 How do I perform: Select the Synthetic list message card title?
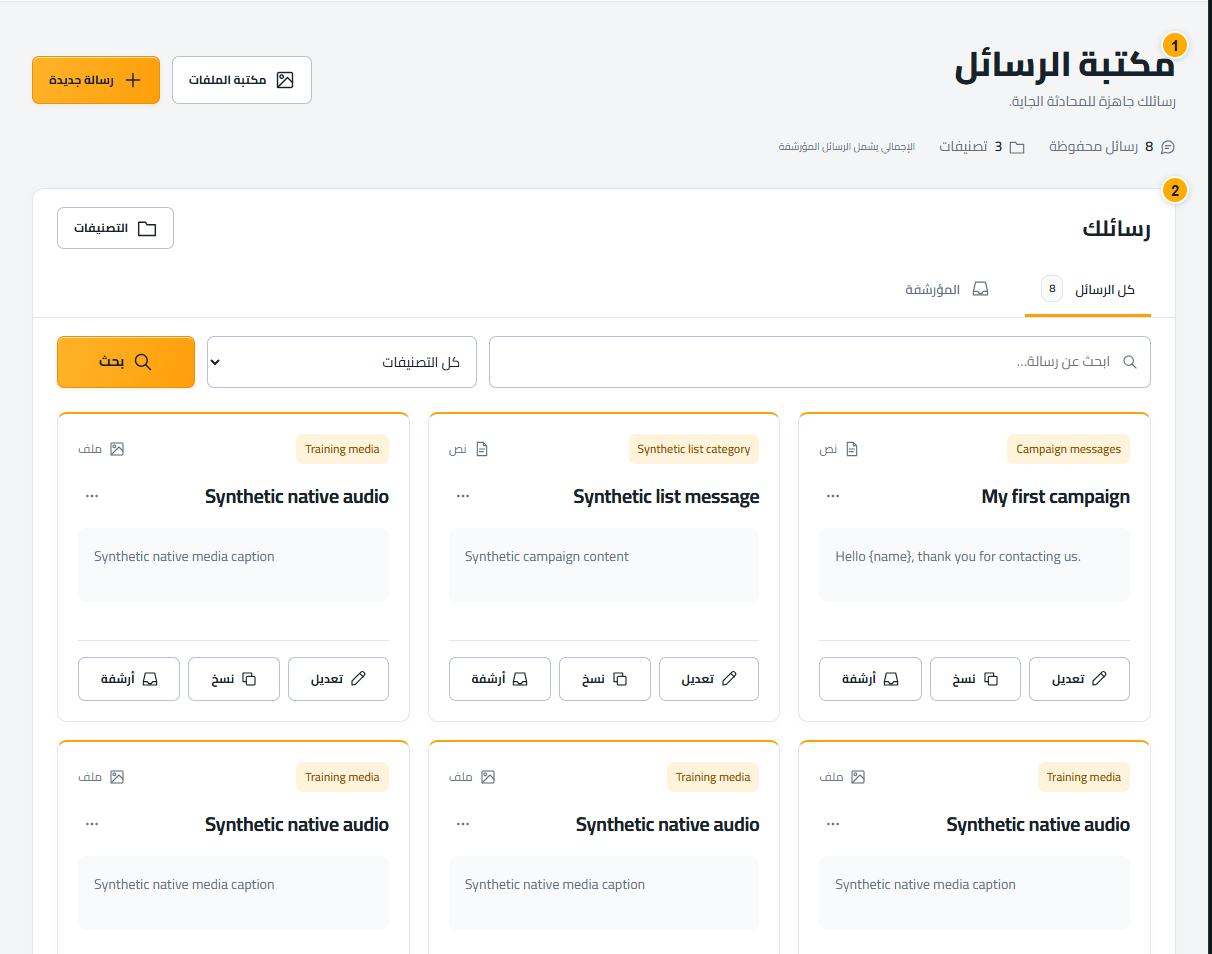666,497
